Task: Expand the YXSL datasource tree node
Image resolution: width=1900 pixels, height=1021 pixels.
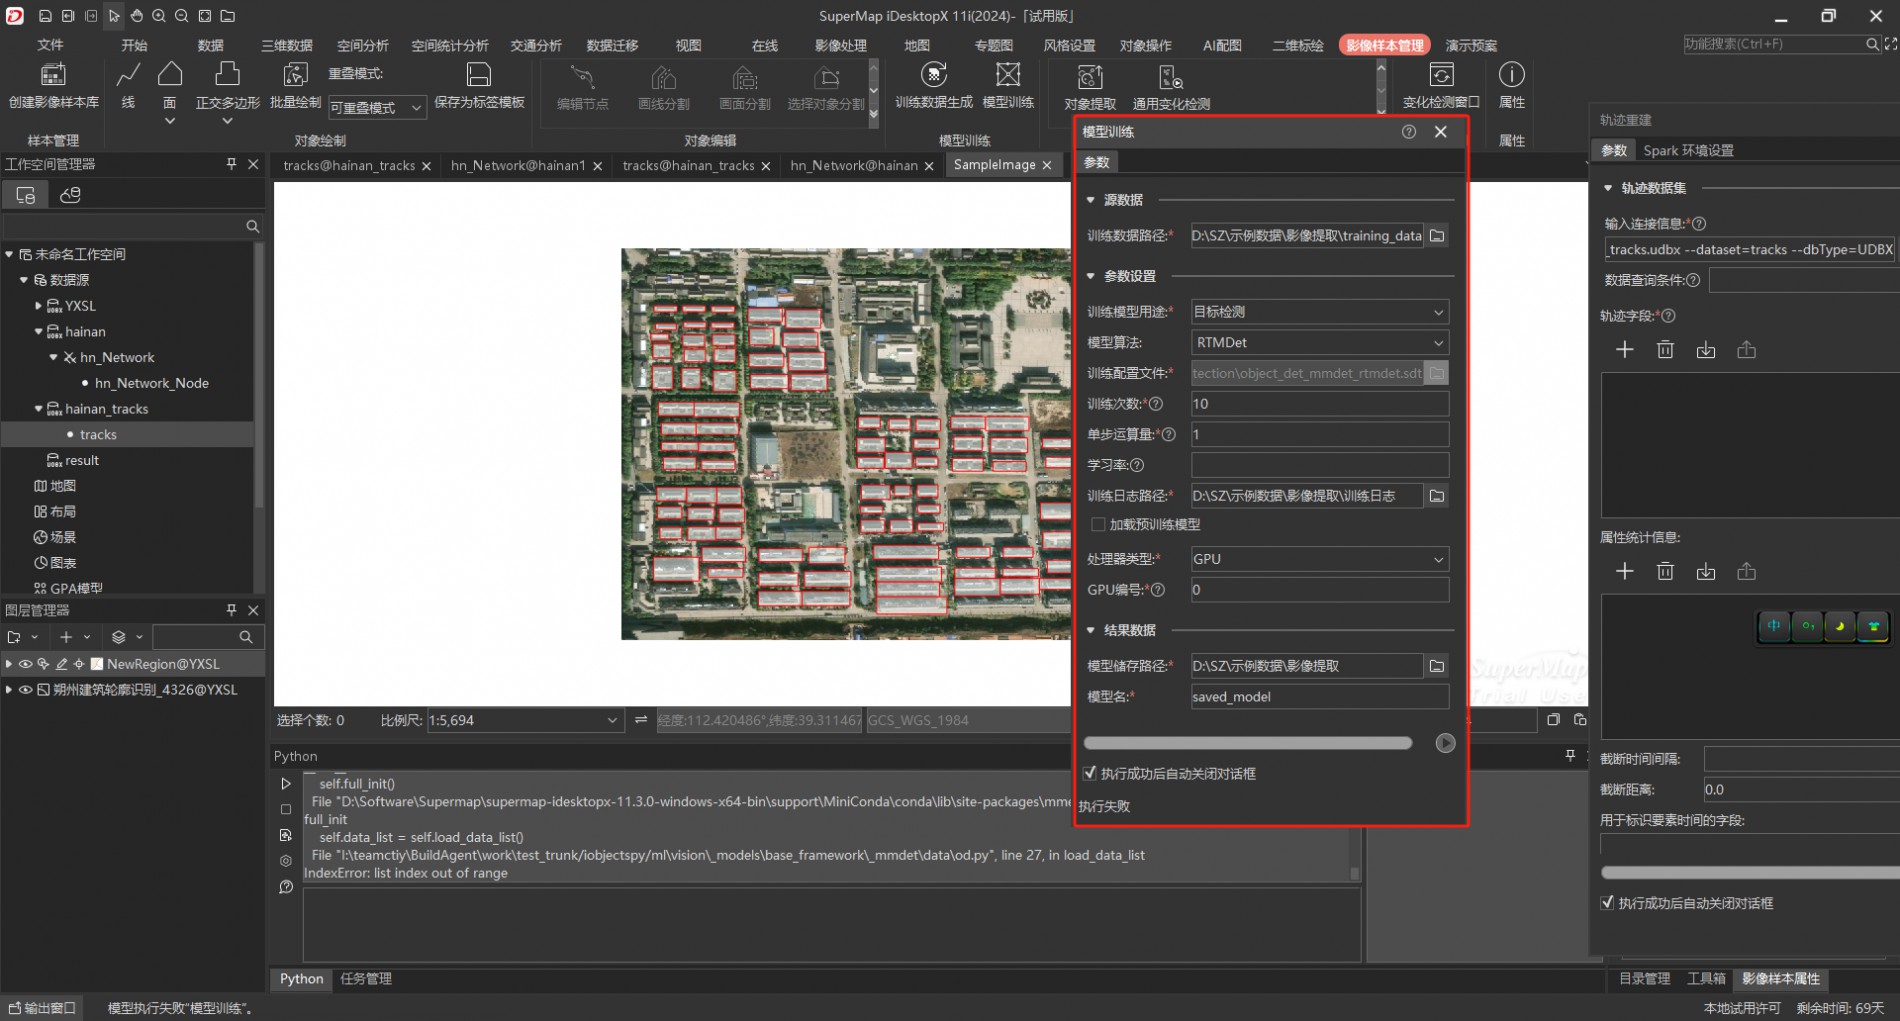Action: 38,306
